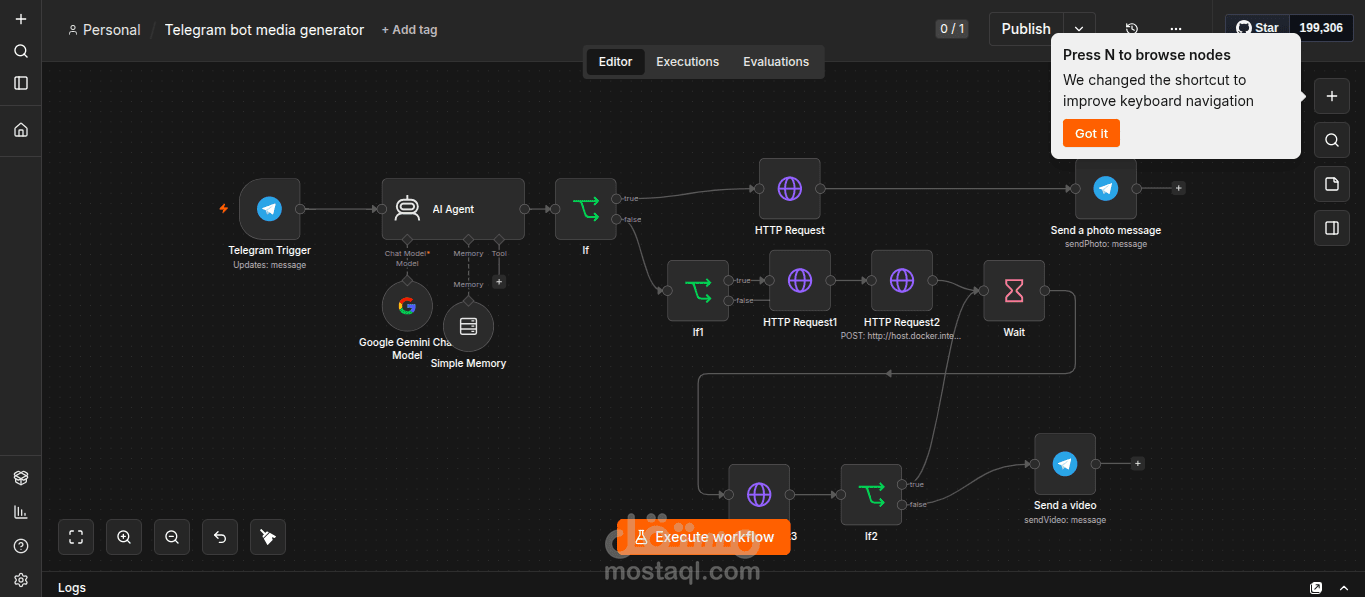
Task: Toggle the sidebar panel icon at left
Action: coord(21,83)
